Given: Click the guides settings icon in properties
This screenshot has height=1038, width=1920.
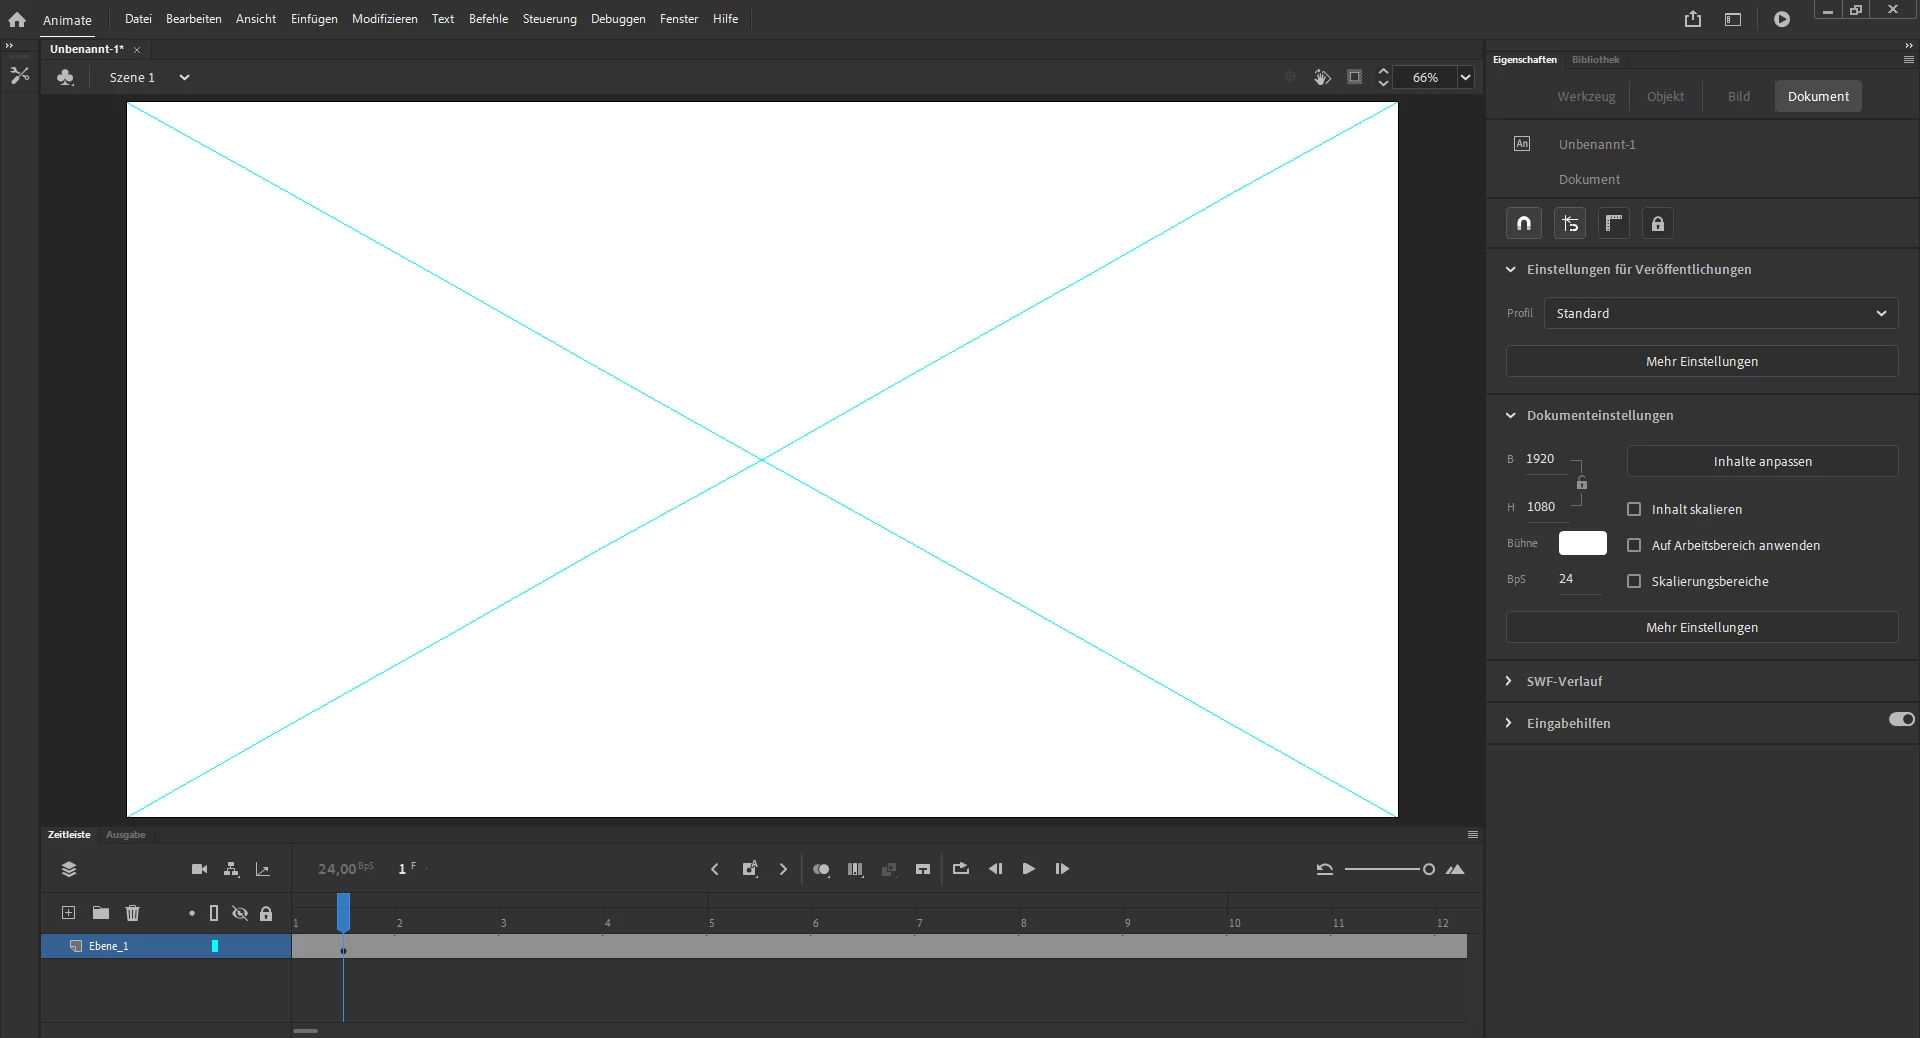Looking at the screenshot, I should coord(1570,223).
